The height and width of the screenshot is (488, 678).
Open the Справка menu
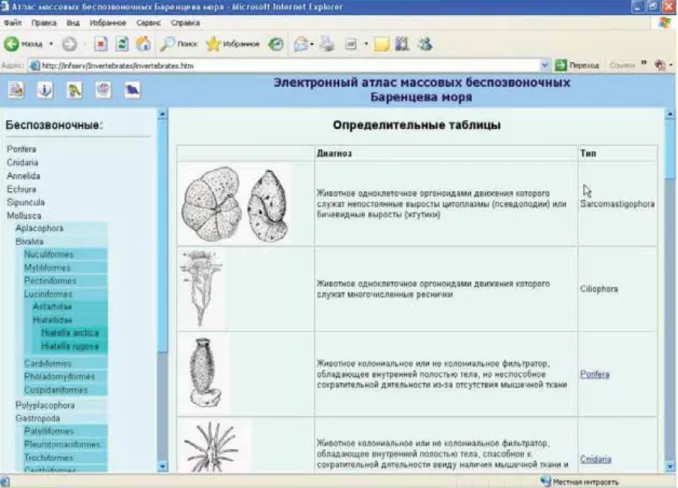[185, 23]
